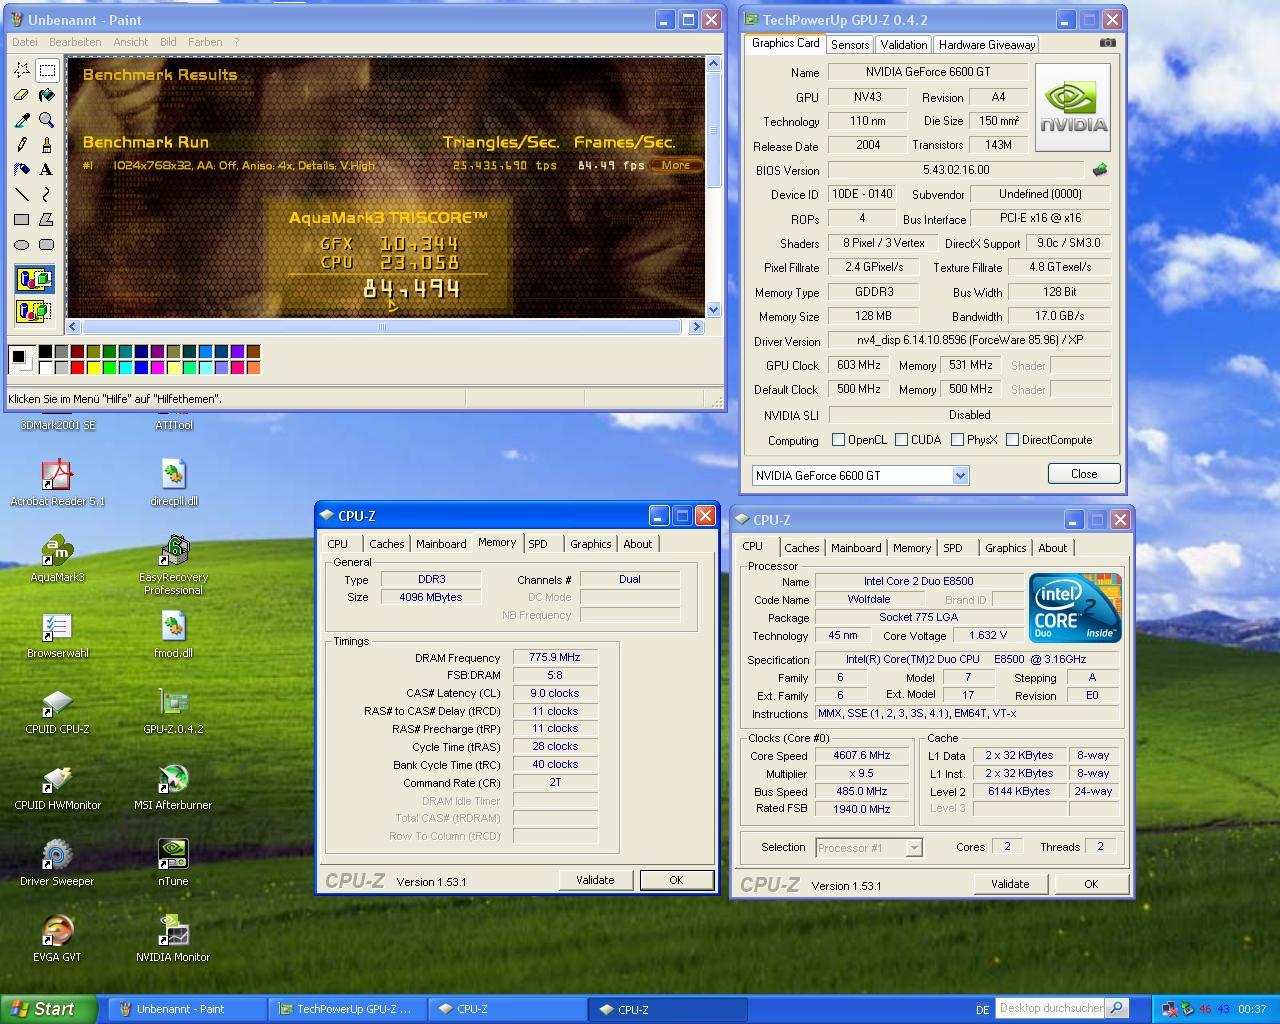Click the Windows Start button
The width and height of the screenshot is (1280, 1024).
point(49,1009)
